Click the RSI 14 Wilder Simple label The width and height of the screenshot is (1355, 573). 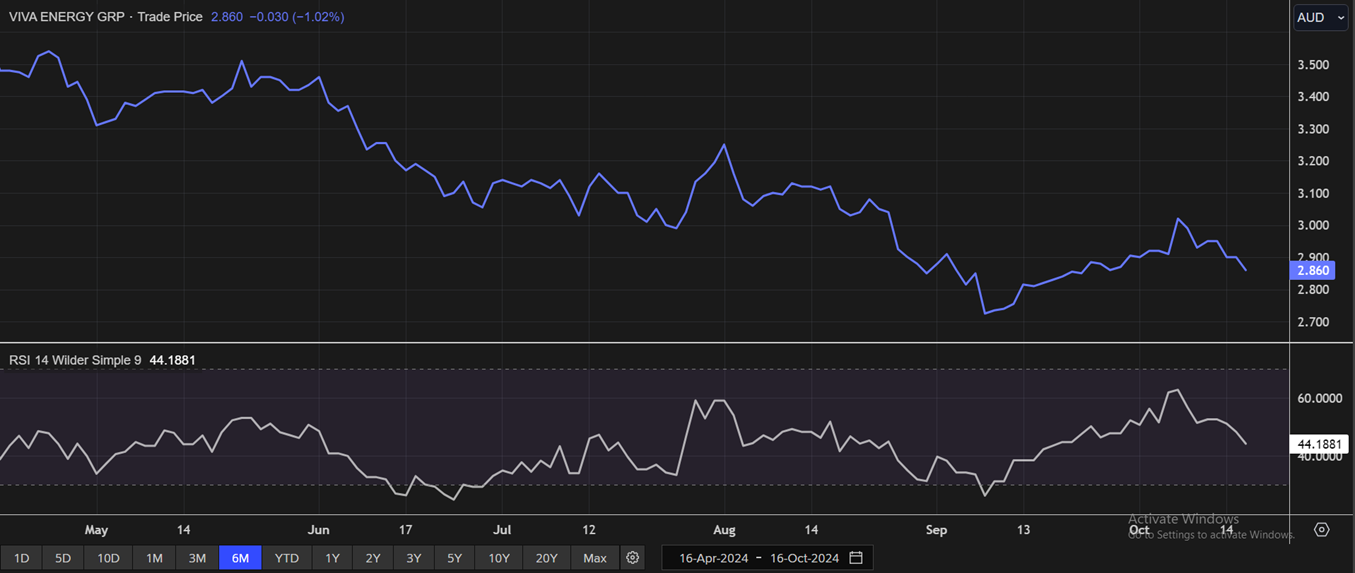[x=75, y=360]
